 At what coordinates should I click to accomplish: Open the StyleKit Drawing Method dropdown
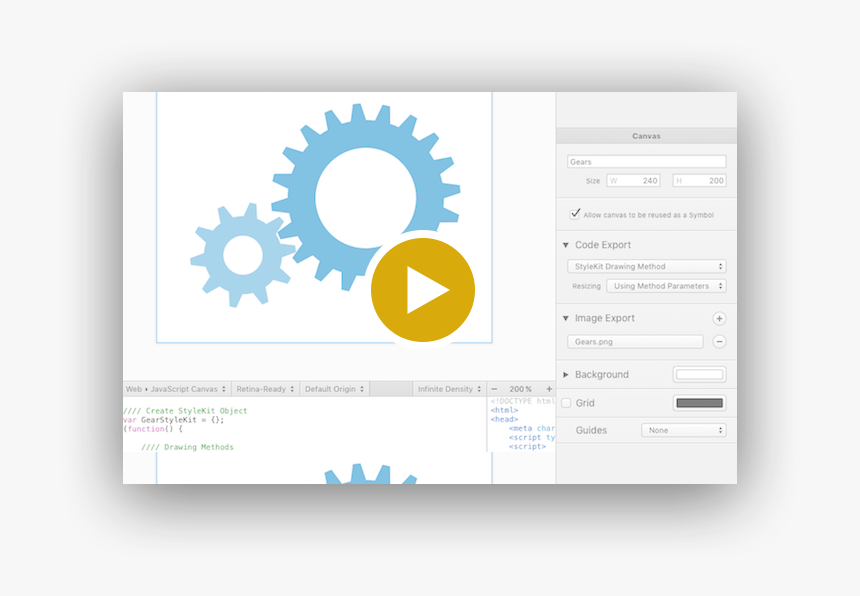tap(646, 267)
